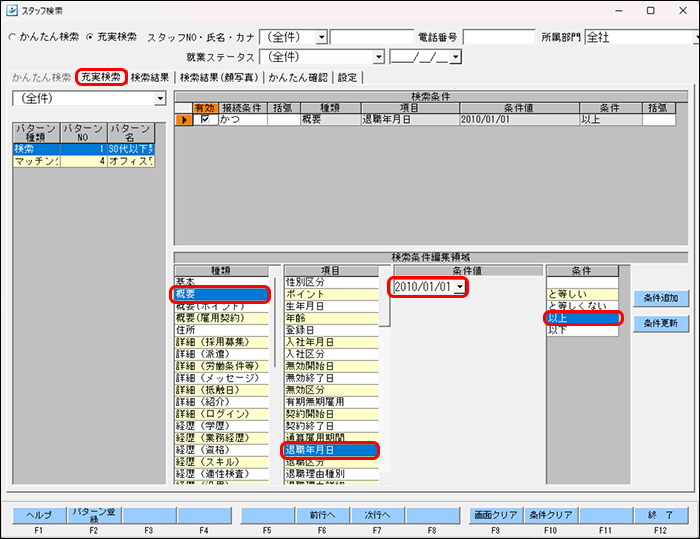
Task: Select 年齢 in the 項目 list
Action: 332,318
